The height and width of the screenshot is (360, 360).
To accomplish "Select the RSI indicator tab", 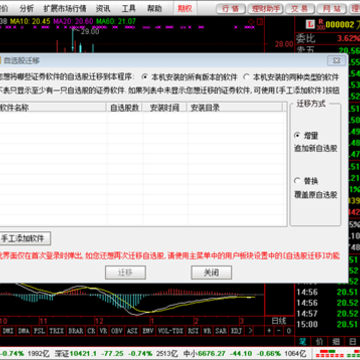I will pyautogui.click(x=193, y=331).
